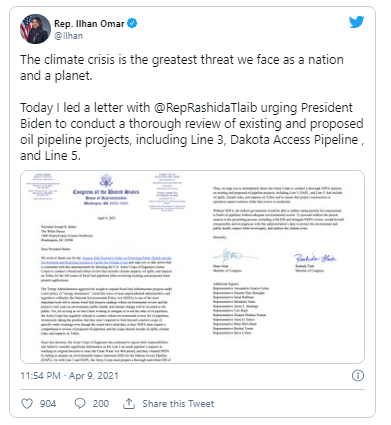Screen dimensions: 391x425
Task: Click the share upload arrow icon
Action: (129, 404)
